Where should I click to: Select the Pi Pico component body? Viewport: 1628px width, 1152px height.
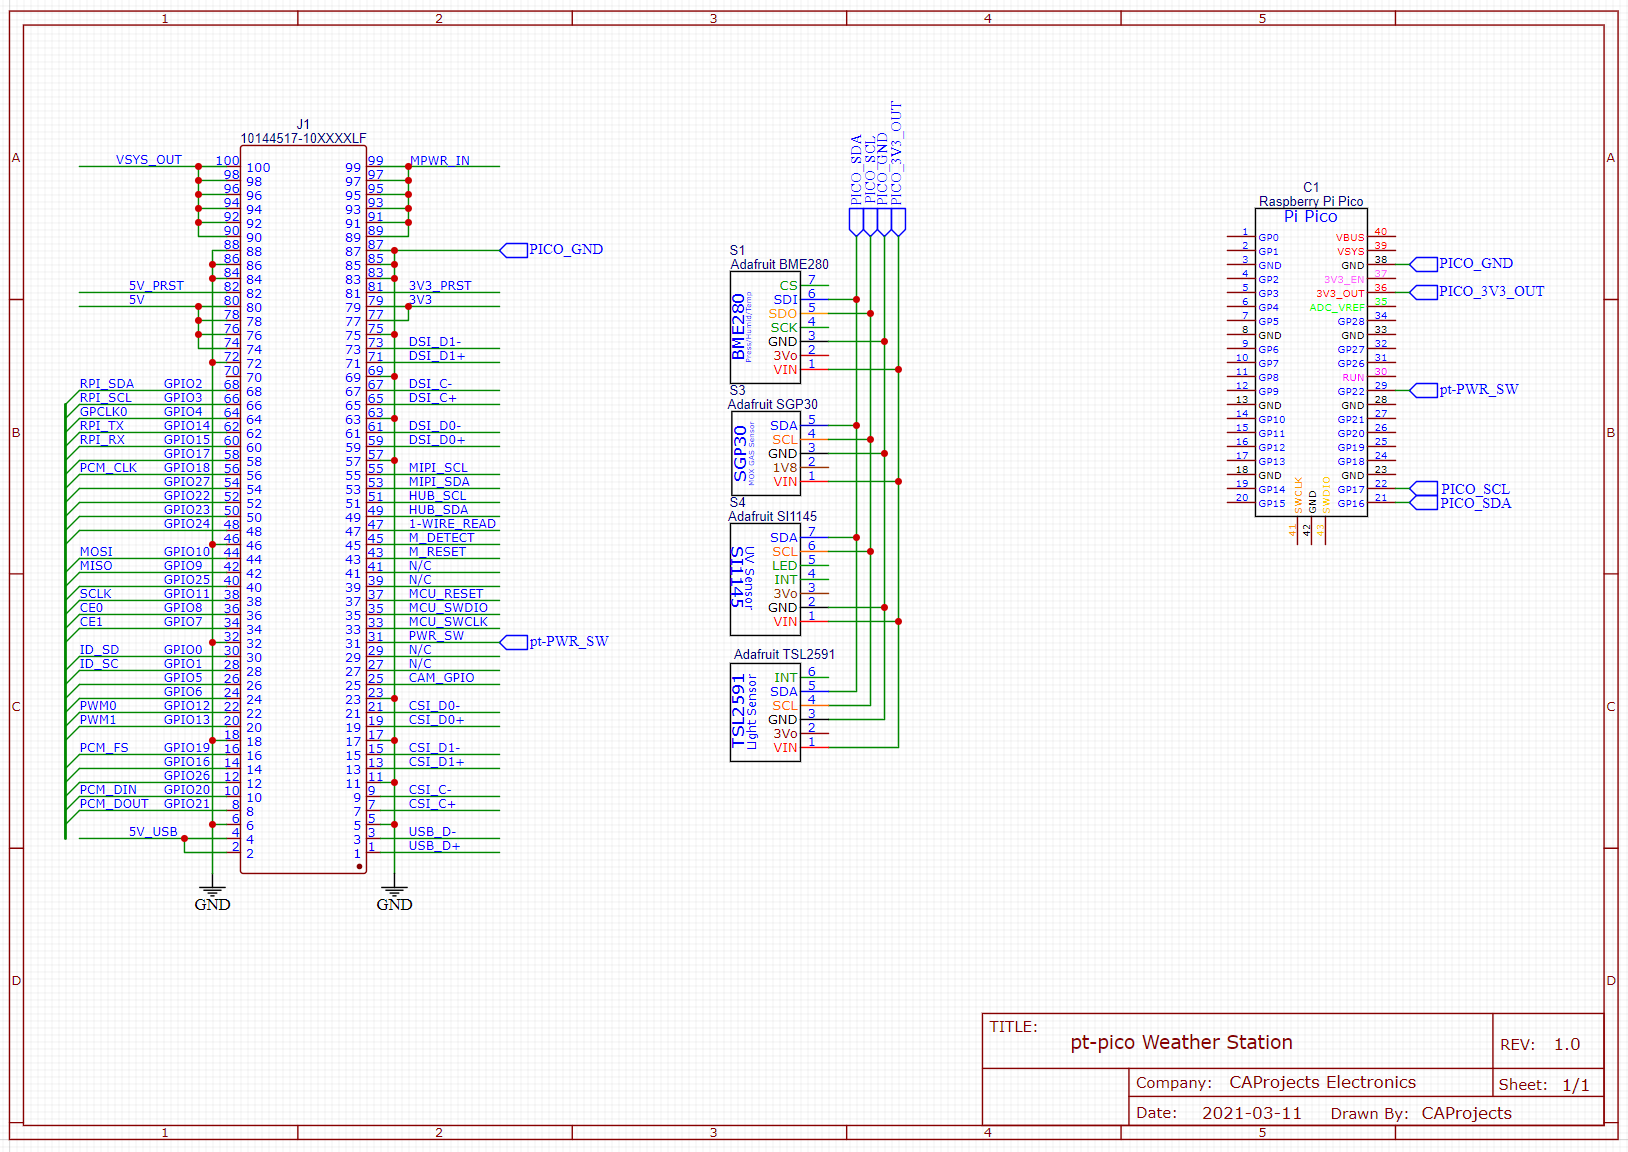[1311, 363]
